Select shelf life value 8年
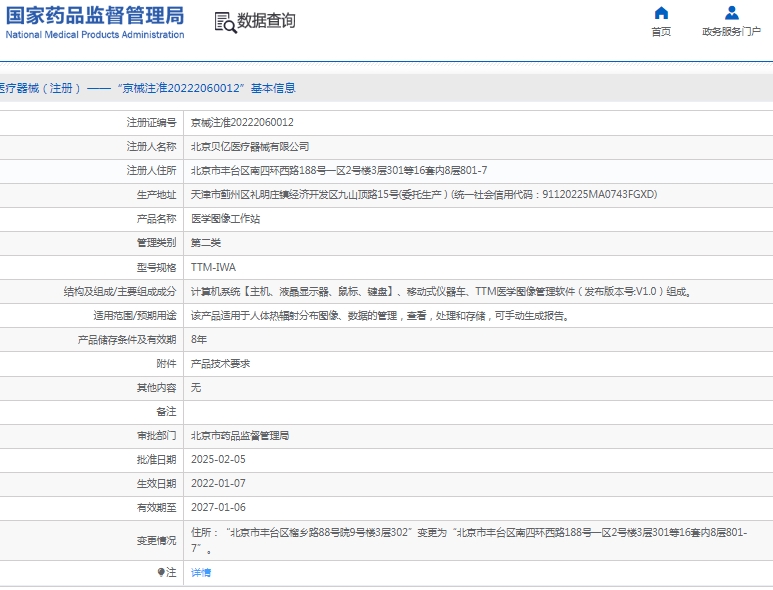Image resolution: width=773 pixels, height=590 pixels. 199,339
